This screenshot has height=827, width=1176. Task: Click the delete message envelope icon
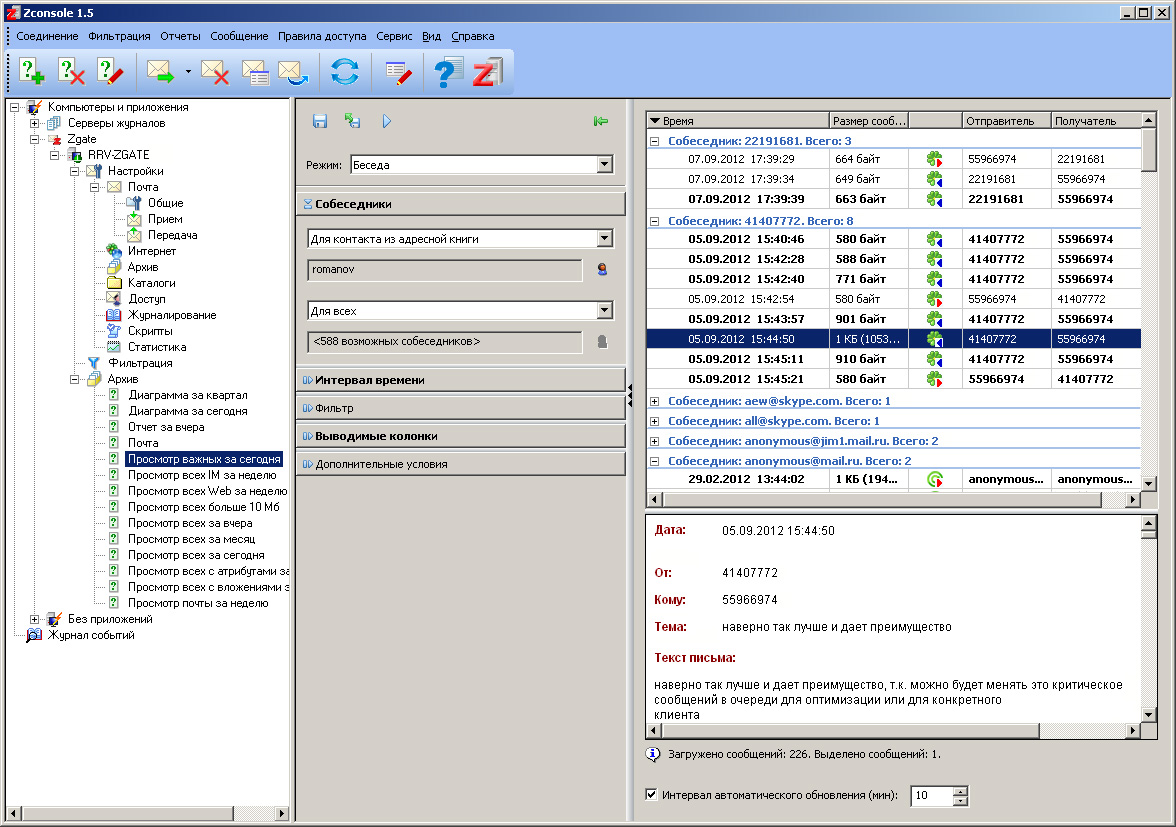[x=215, y=72]
